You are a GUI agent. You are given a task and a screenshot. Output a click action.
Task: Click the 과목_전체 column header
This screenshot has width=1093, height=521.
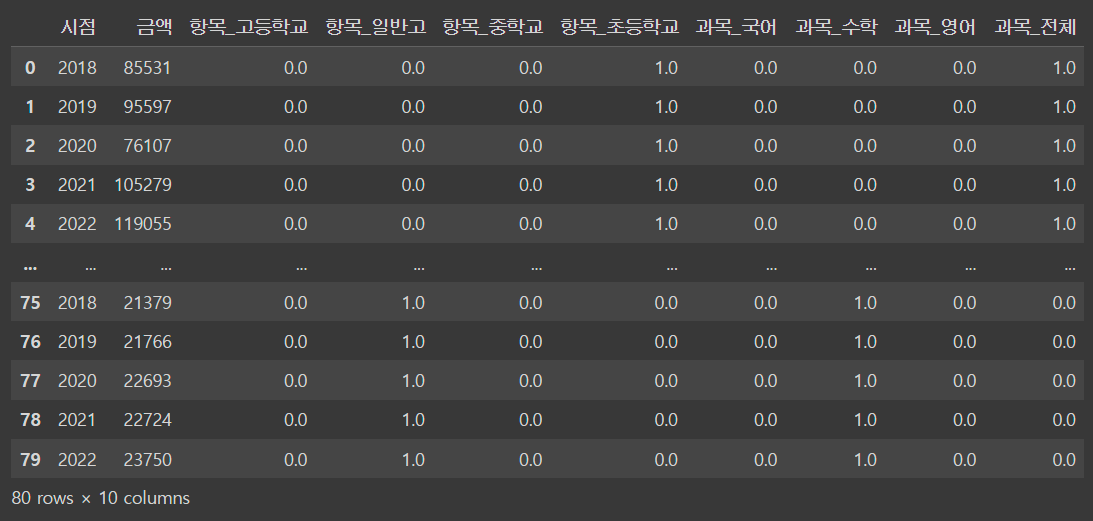[1035, 27]
